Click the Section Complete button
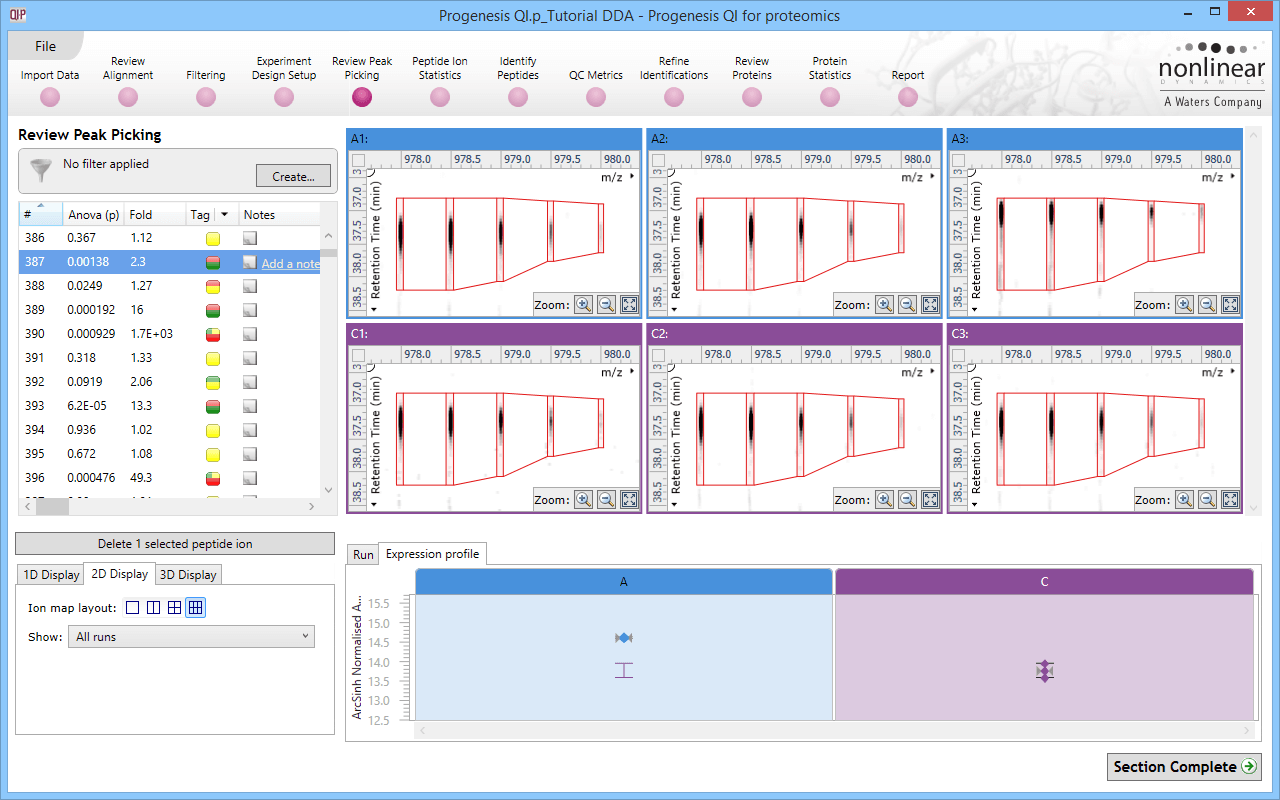The width and height of the screenshot is (1280, 800). click(1185, 767)
